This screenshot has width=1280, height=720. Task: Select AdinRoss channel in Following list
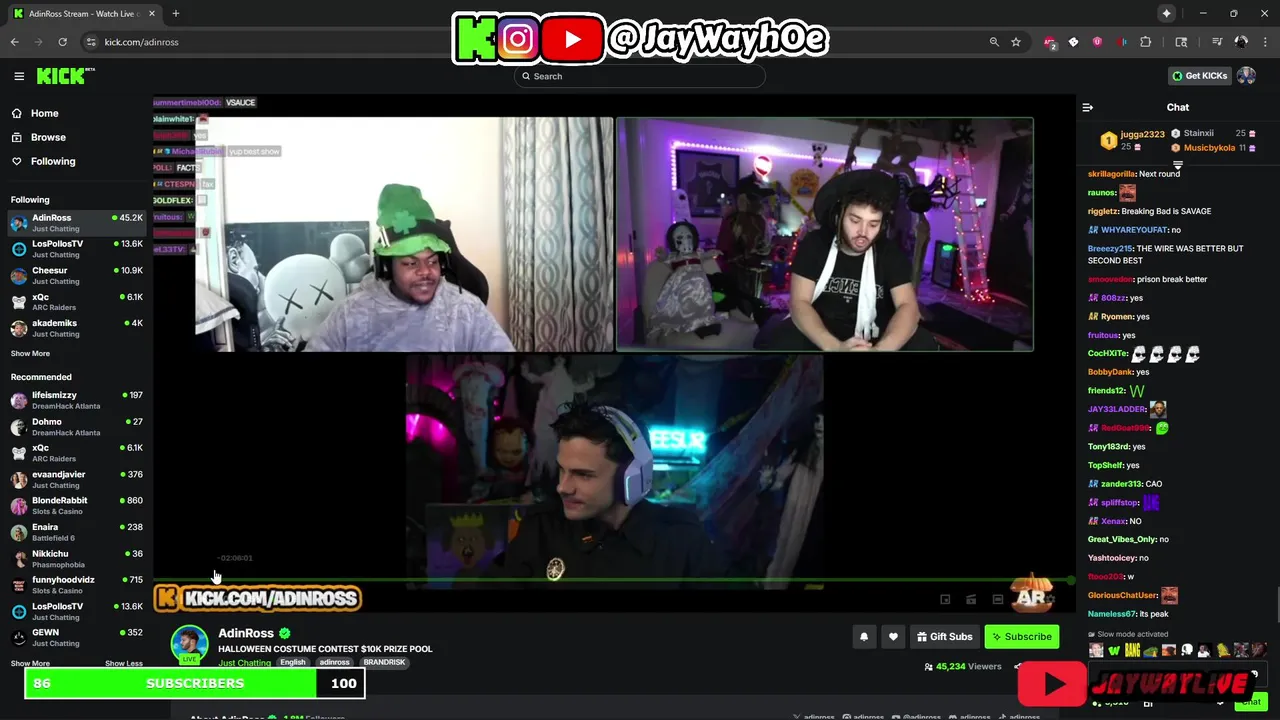pyautogui.click(x=77, y=222)
